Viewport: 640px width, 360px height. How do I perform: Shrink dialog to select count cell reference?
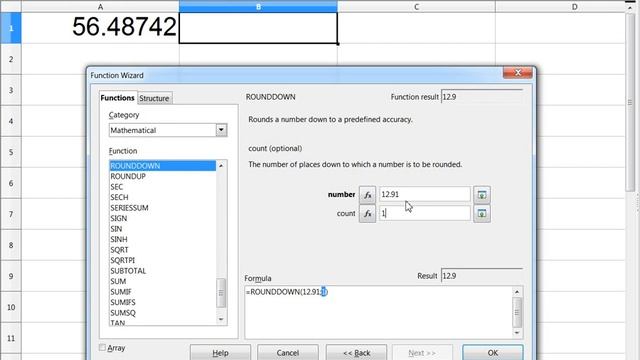(x=482, y=213)
